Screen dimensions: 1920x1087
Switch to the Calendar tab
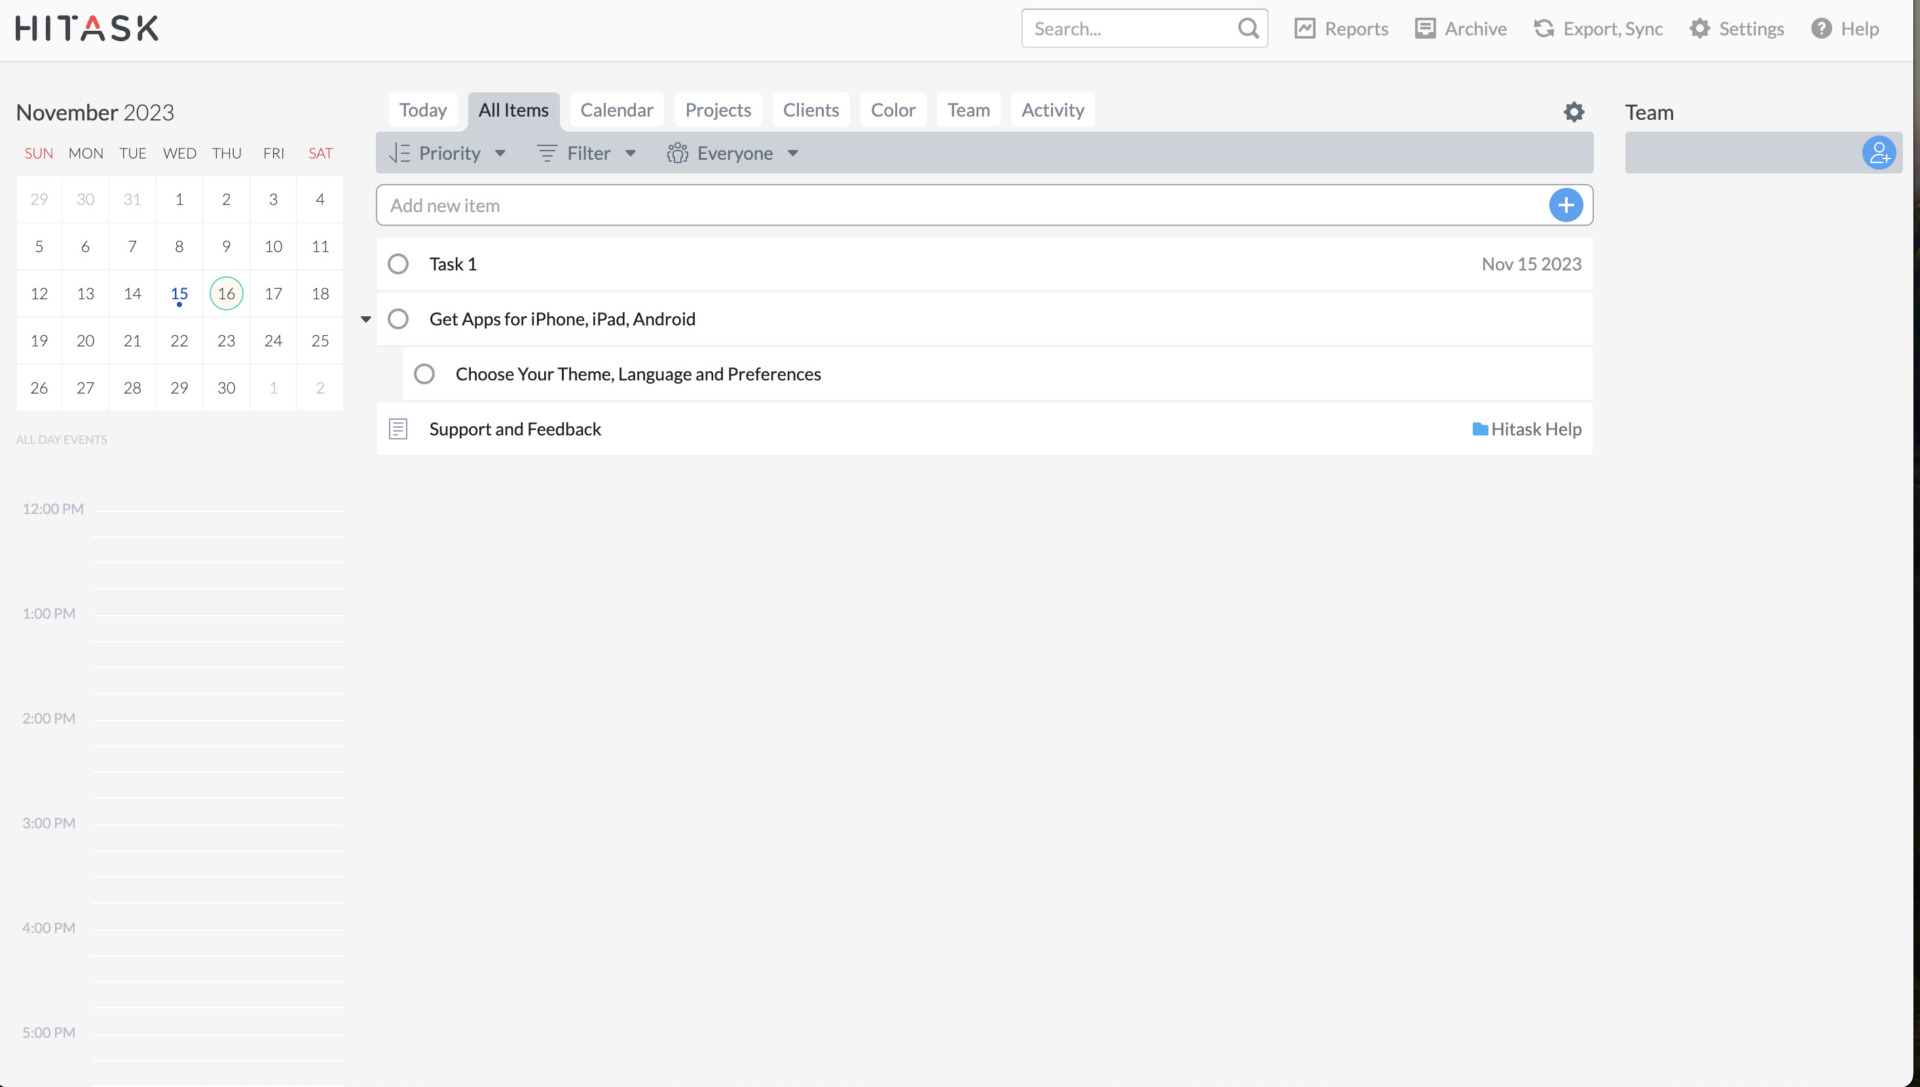[616, 109]
